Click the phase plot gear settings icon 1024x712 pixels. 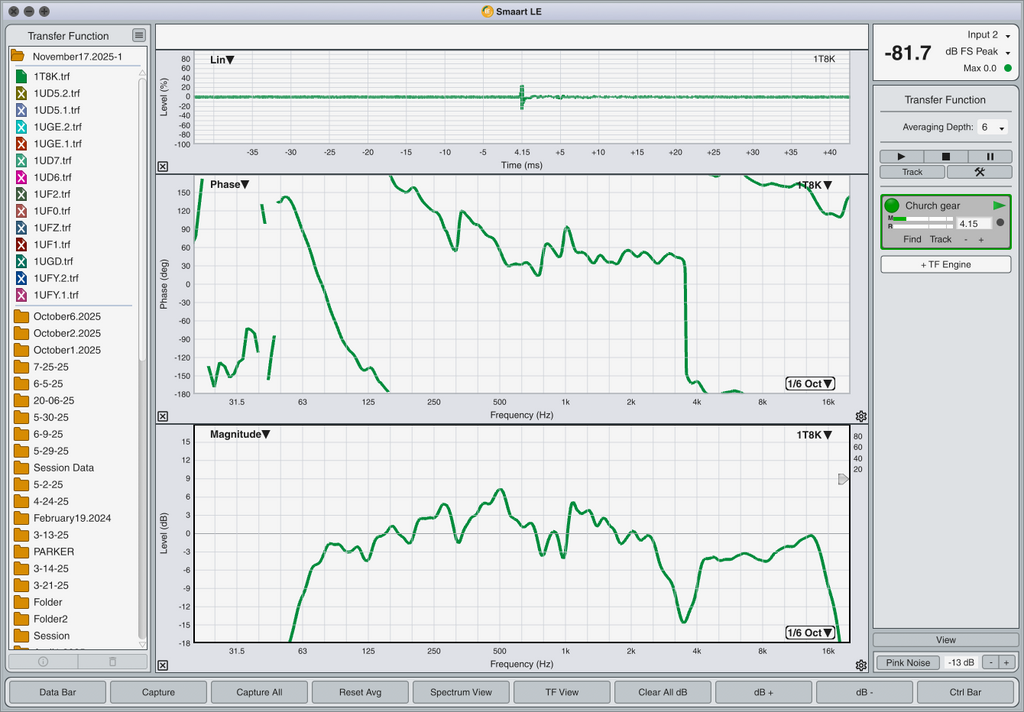click(861, 416)
